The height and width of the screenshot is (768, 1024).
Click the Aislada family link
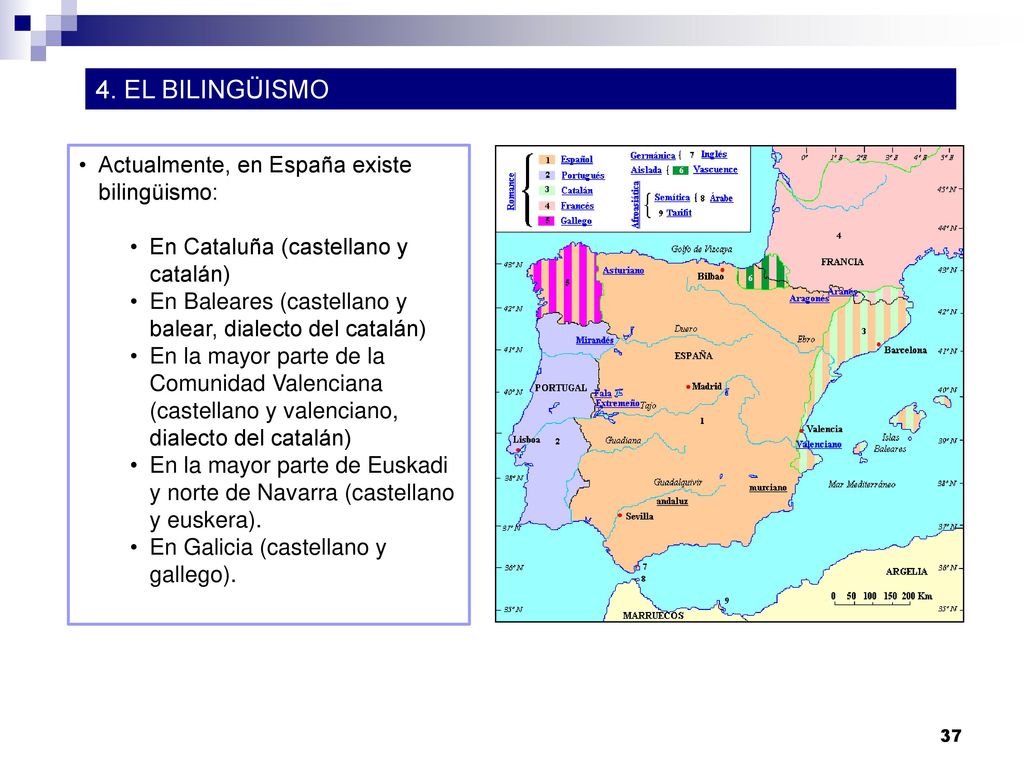click(646, 170)
